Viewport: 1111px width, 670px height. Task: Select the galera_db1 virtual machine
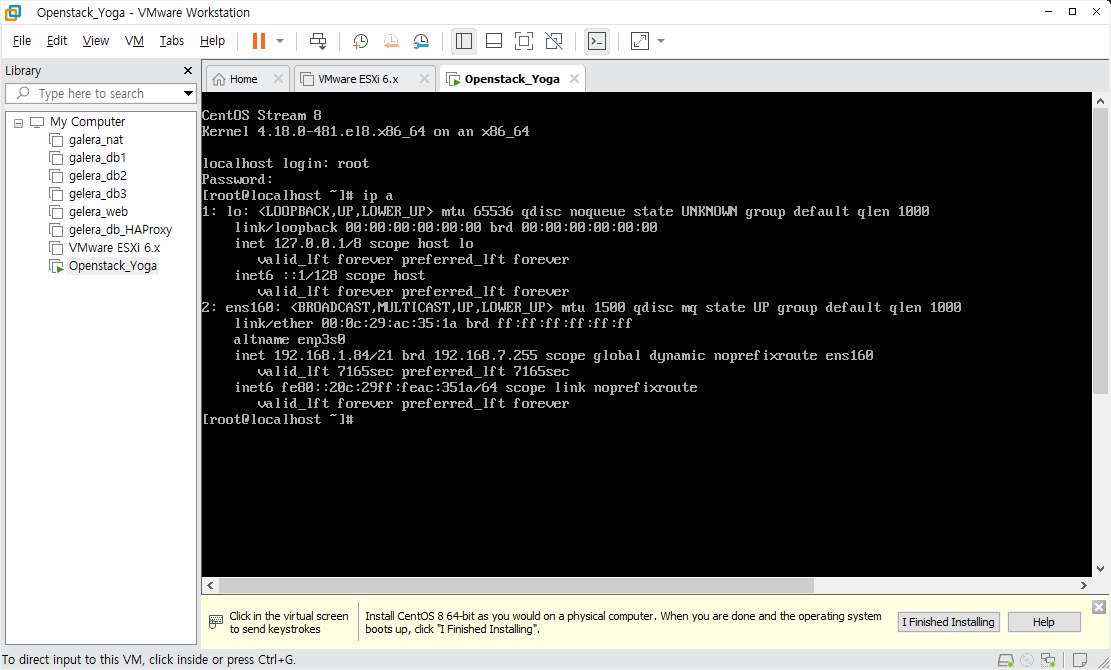point(97,158)
